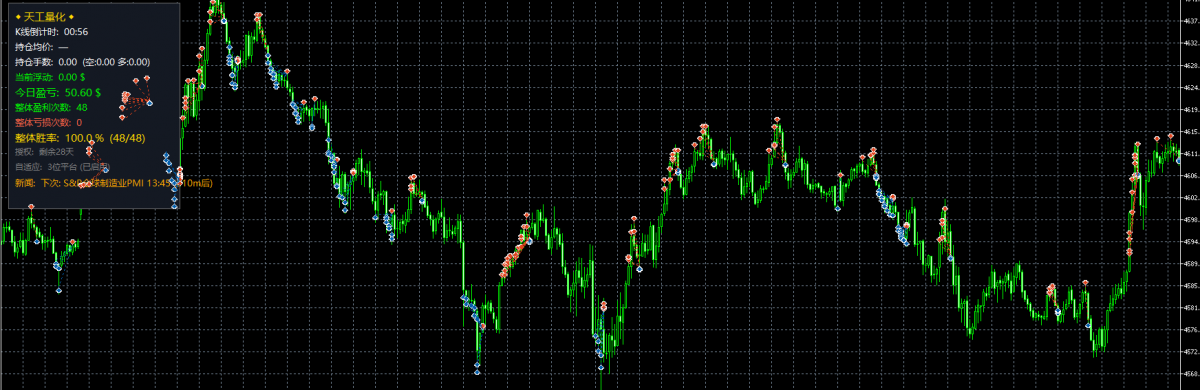The image size is (1200, 390).
Task: Select the 自适应 3位平台 row
Action: tap(63, 167)
